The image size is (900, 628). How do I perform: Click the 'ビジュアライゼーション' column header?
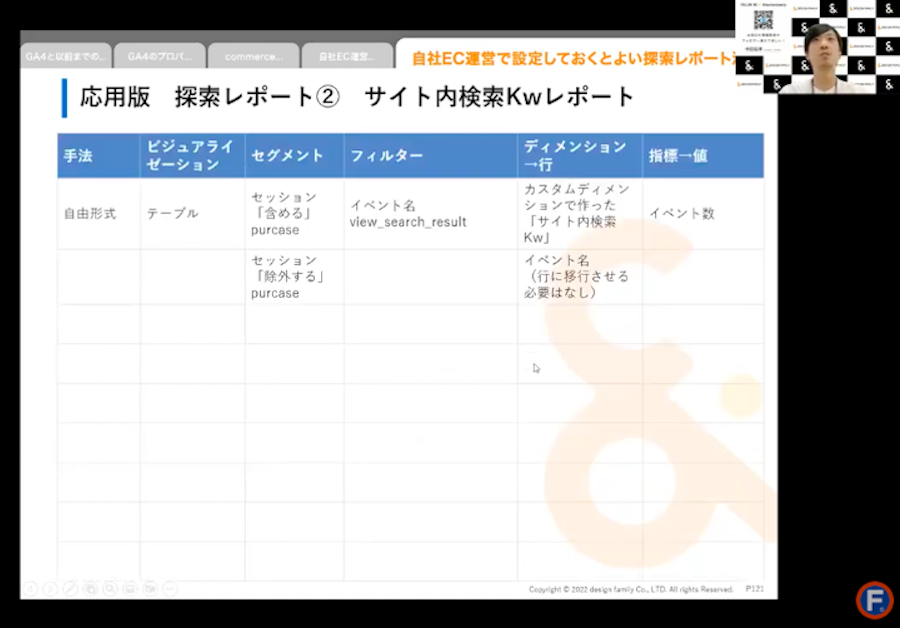(192, 156)
